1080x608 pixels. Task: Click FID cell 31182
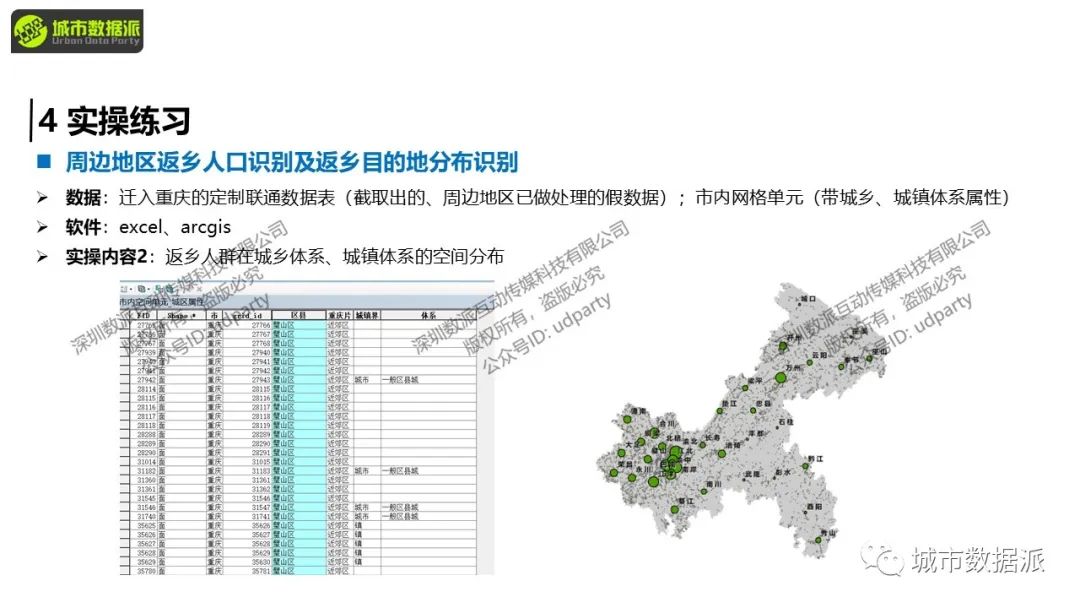[145, 470]
